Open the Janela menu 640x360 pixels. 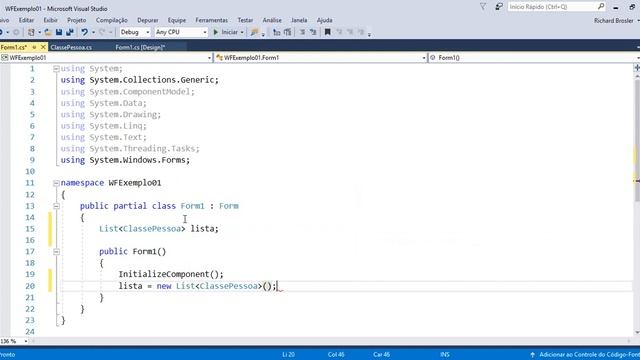299,20
